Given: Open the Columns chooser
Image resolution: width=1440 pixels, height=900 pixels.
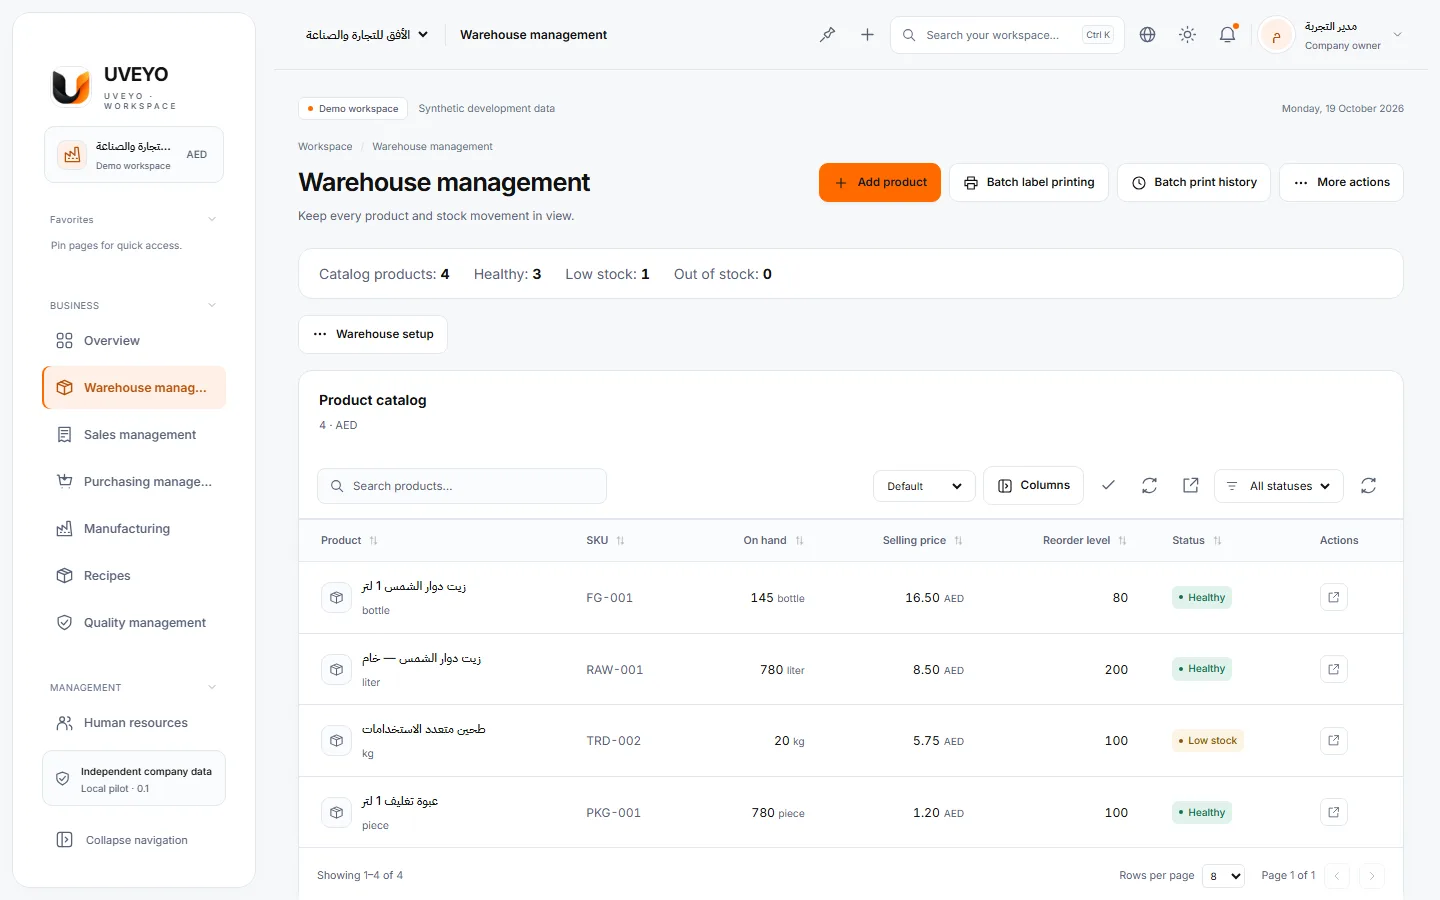Looking at the screenshot, I should pos(1033,486).
